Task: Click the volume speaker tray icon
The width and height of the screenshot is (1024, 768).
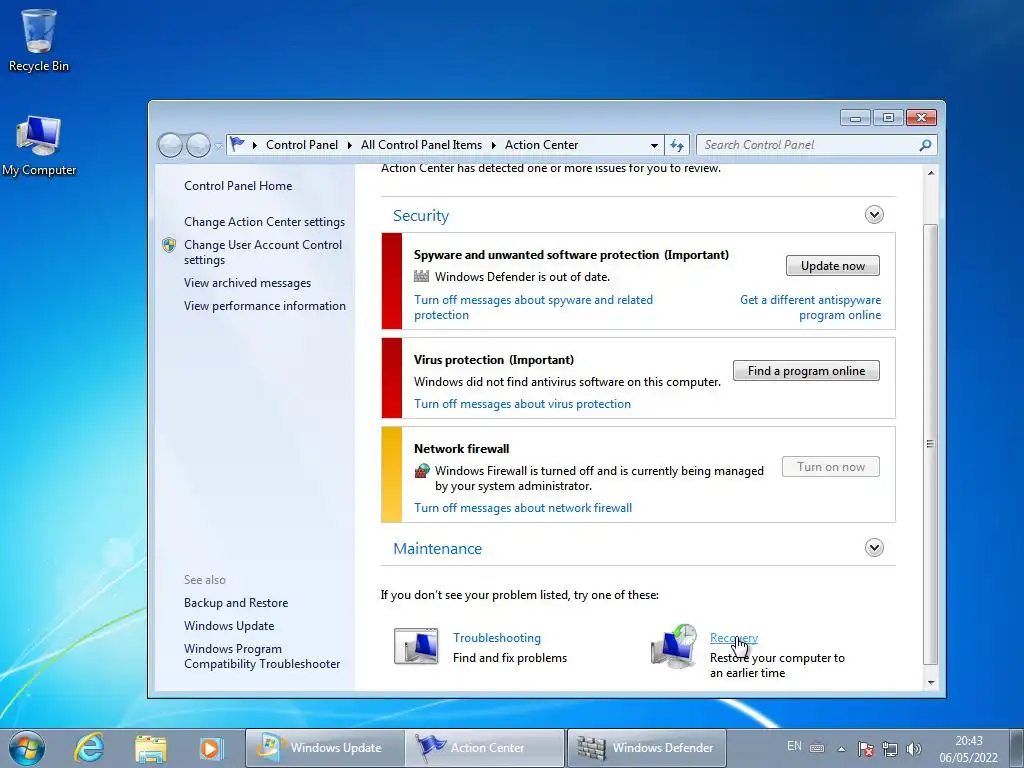Action: point(914,749)
